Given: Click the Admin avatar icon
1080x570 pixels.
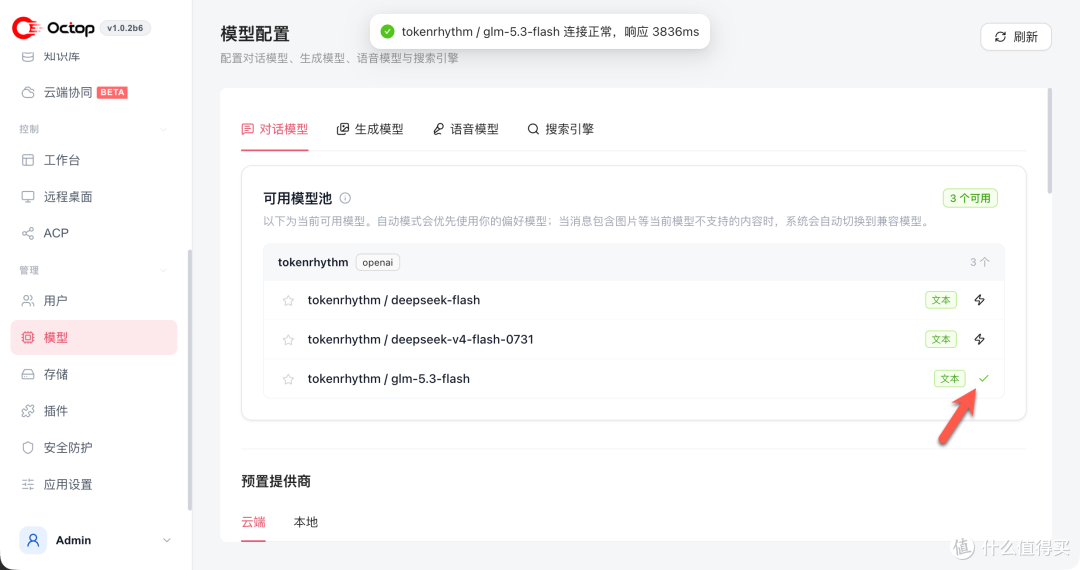Looking at the screenshot, I should point(33,540).
